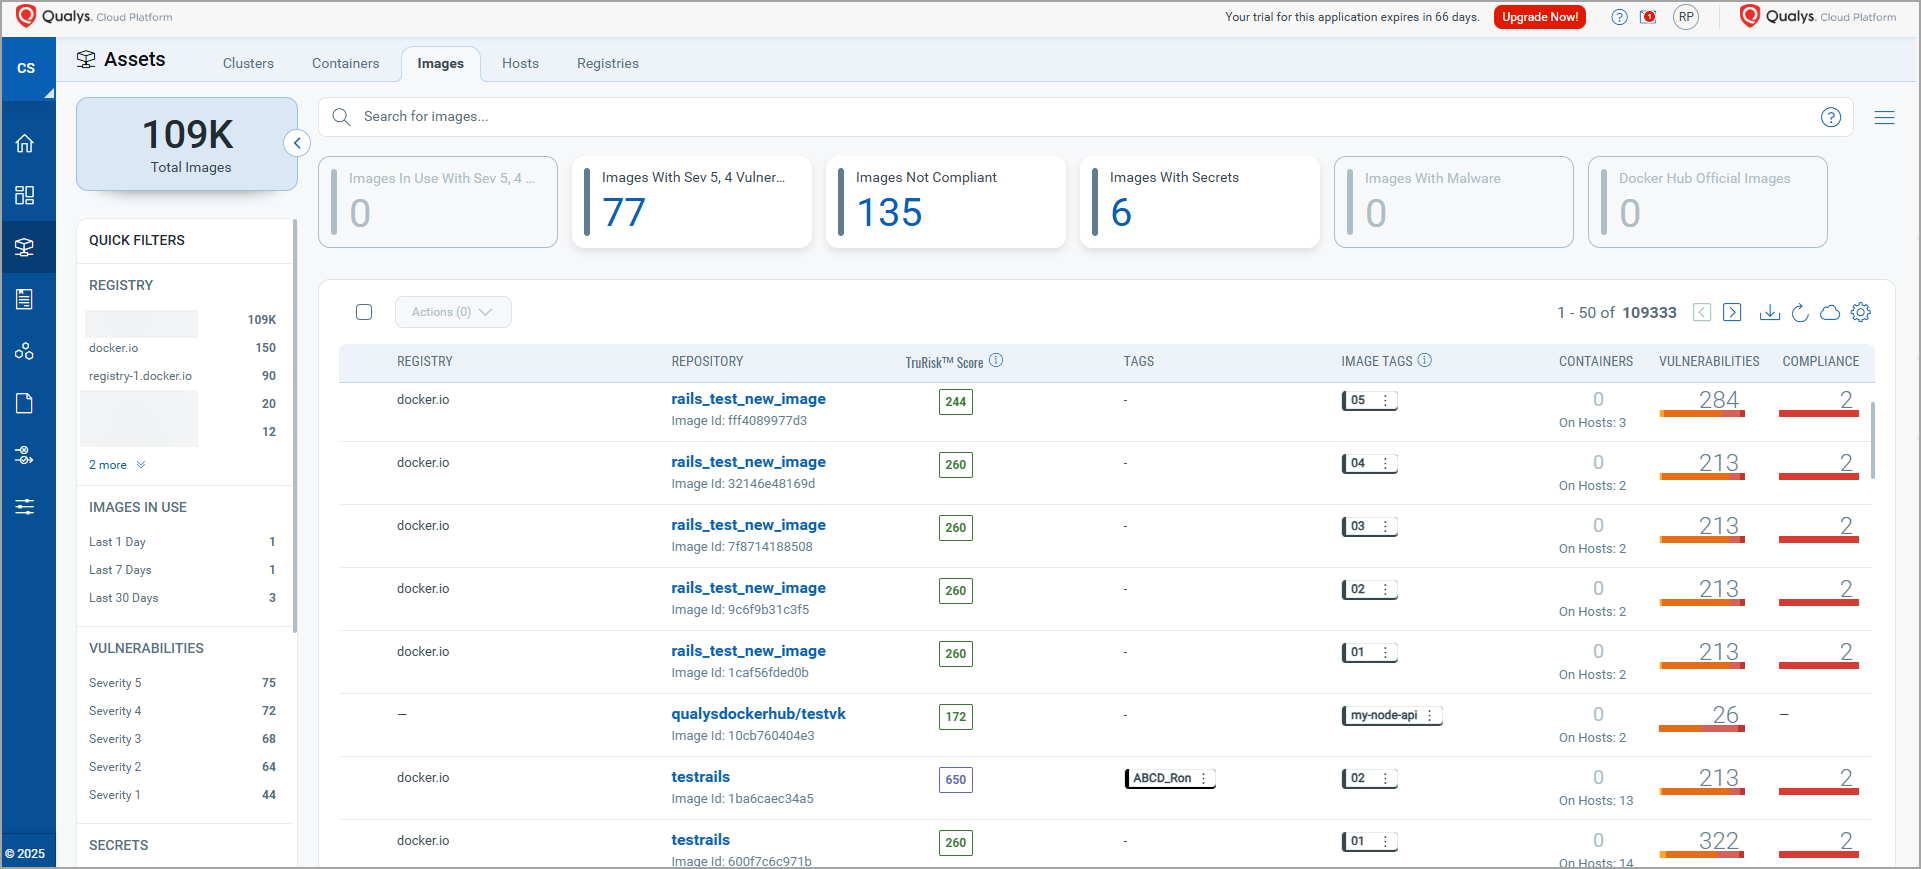Screen dimensions: 1921x869
Task: Open table settings gear icon
Action: [x=1860, y=313]
